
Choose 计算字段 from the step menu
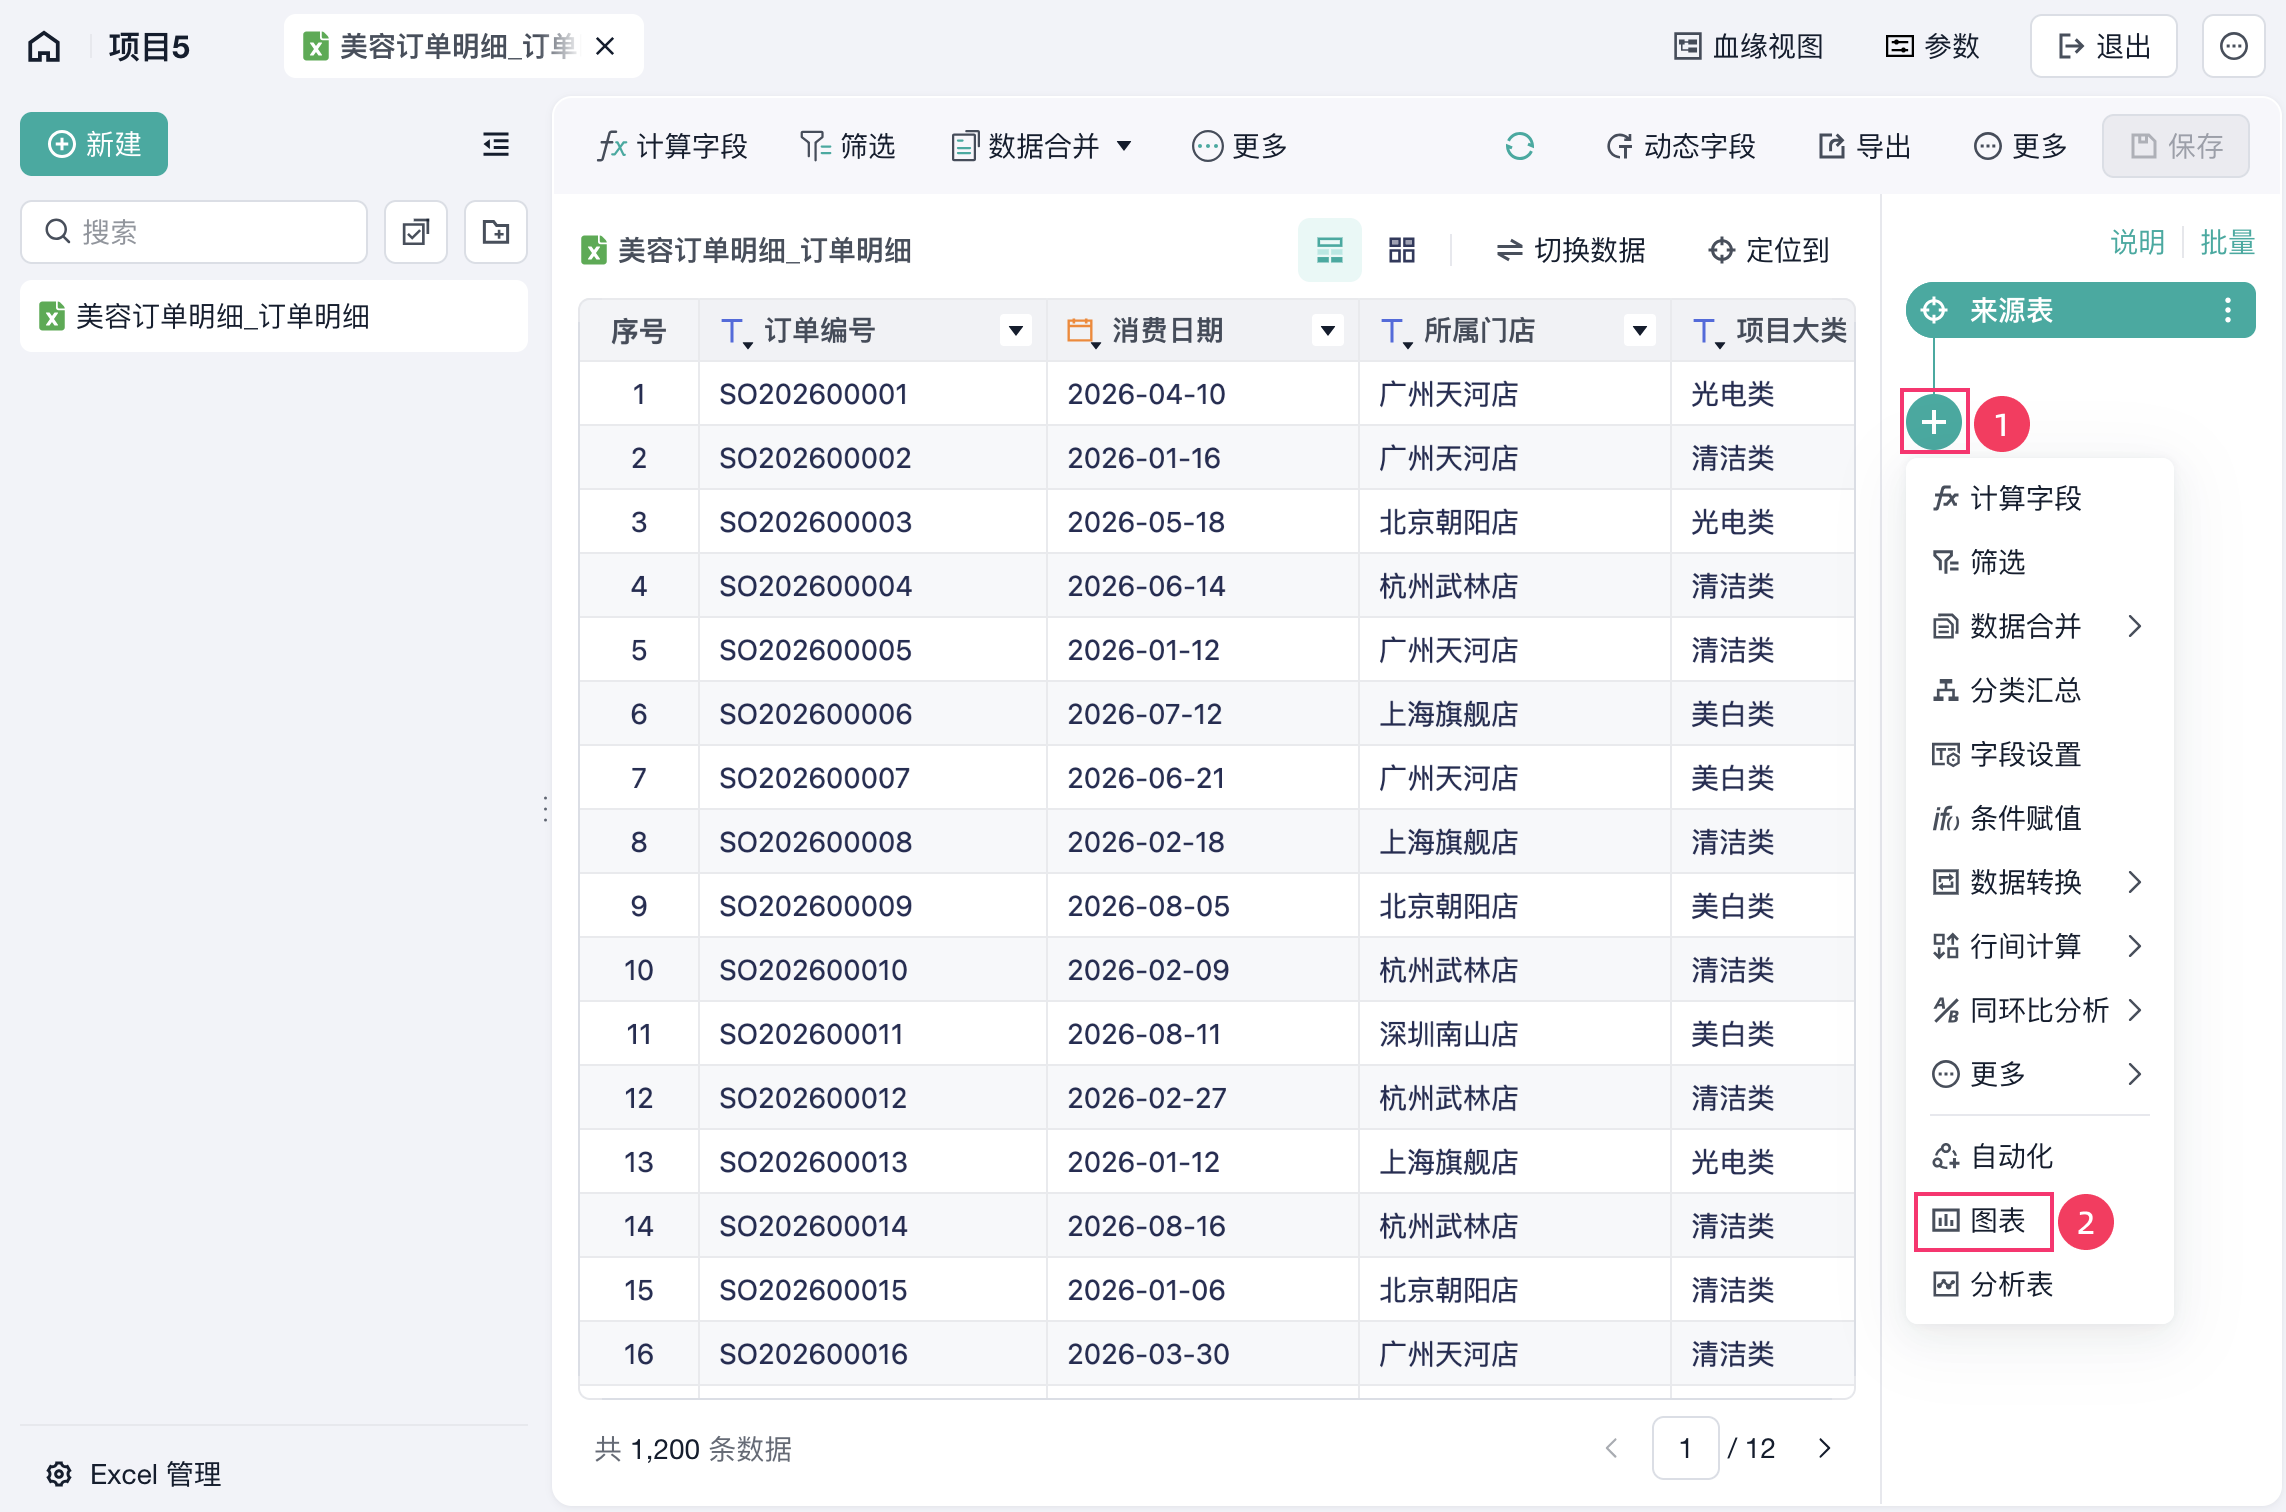point(2040,498)
